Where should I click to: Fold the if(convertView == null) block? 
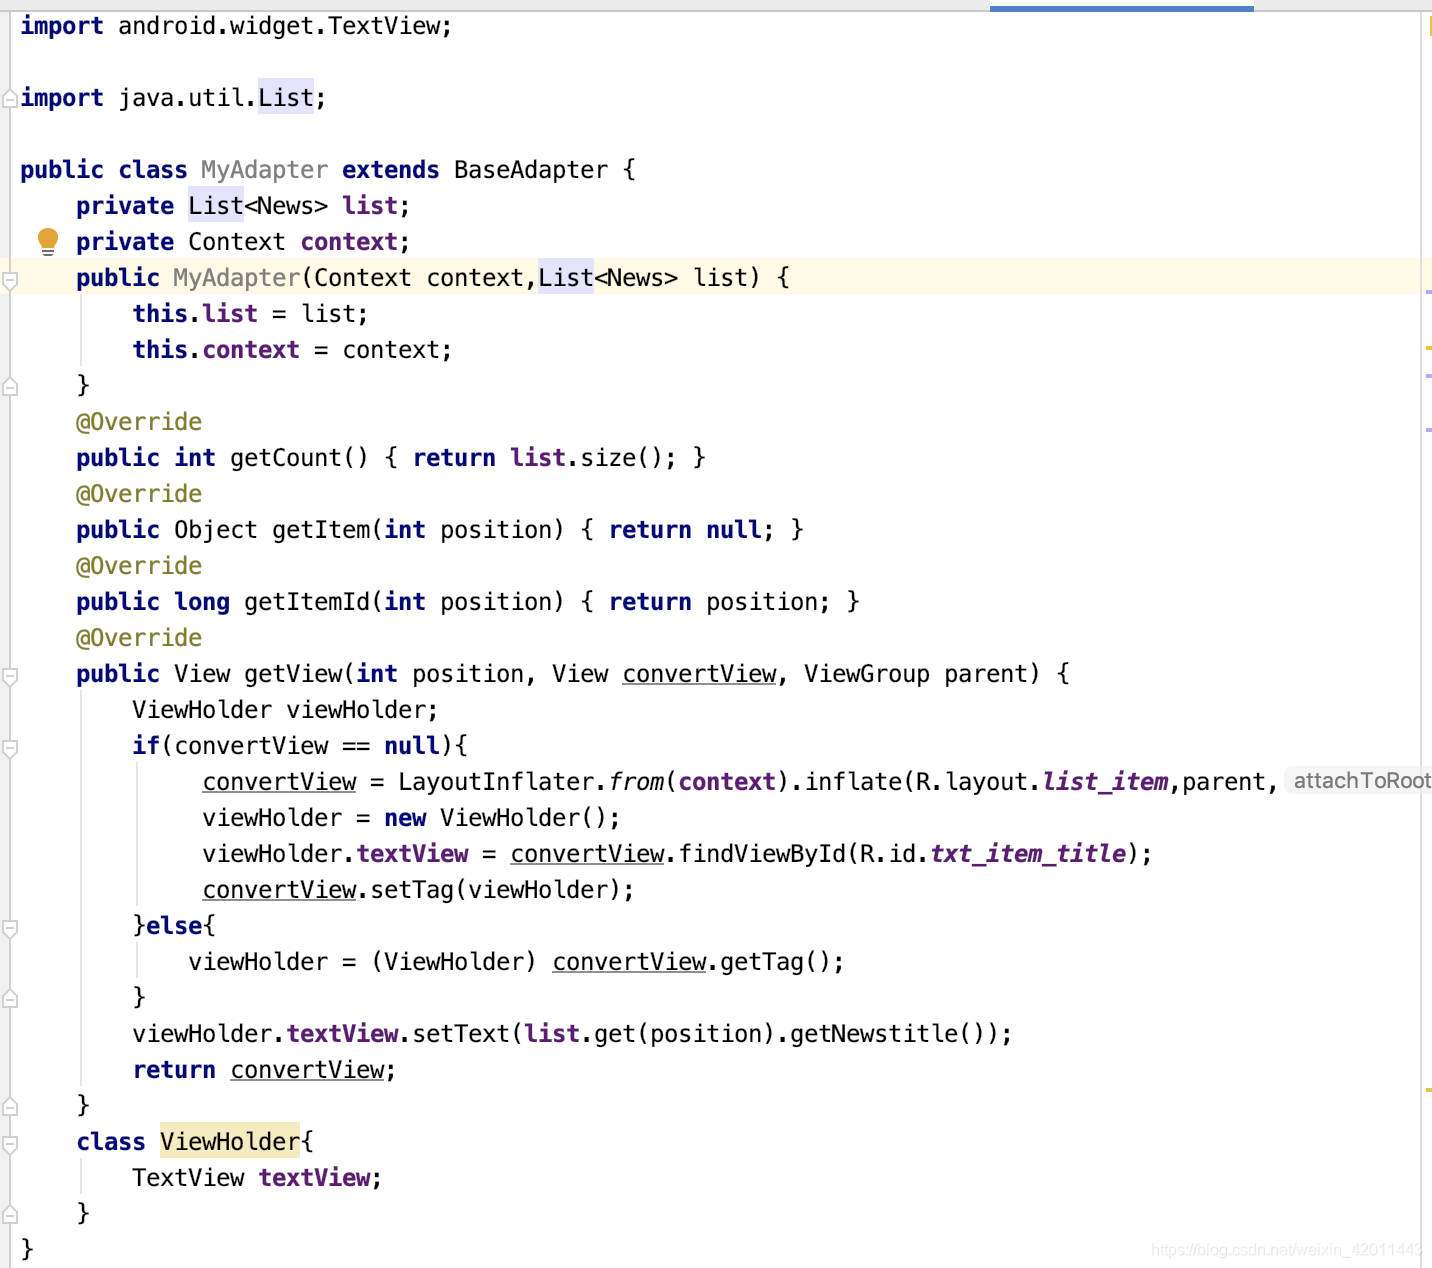(x=10, y=749)
